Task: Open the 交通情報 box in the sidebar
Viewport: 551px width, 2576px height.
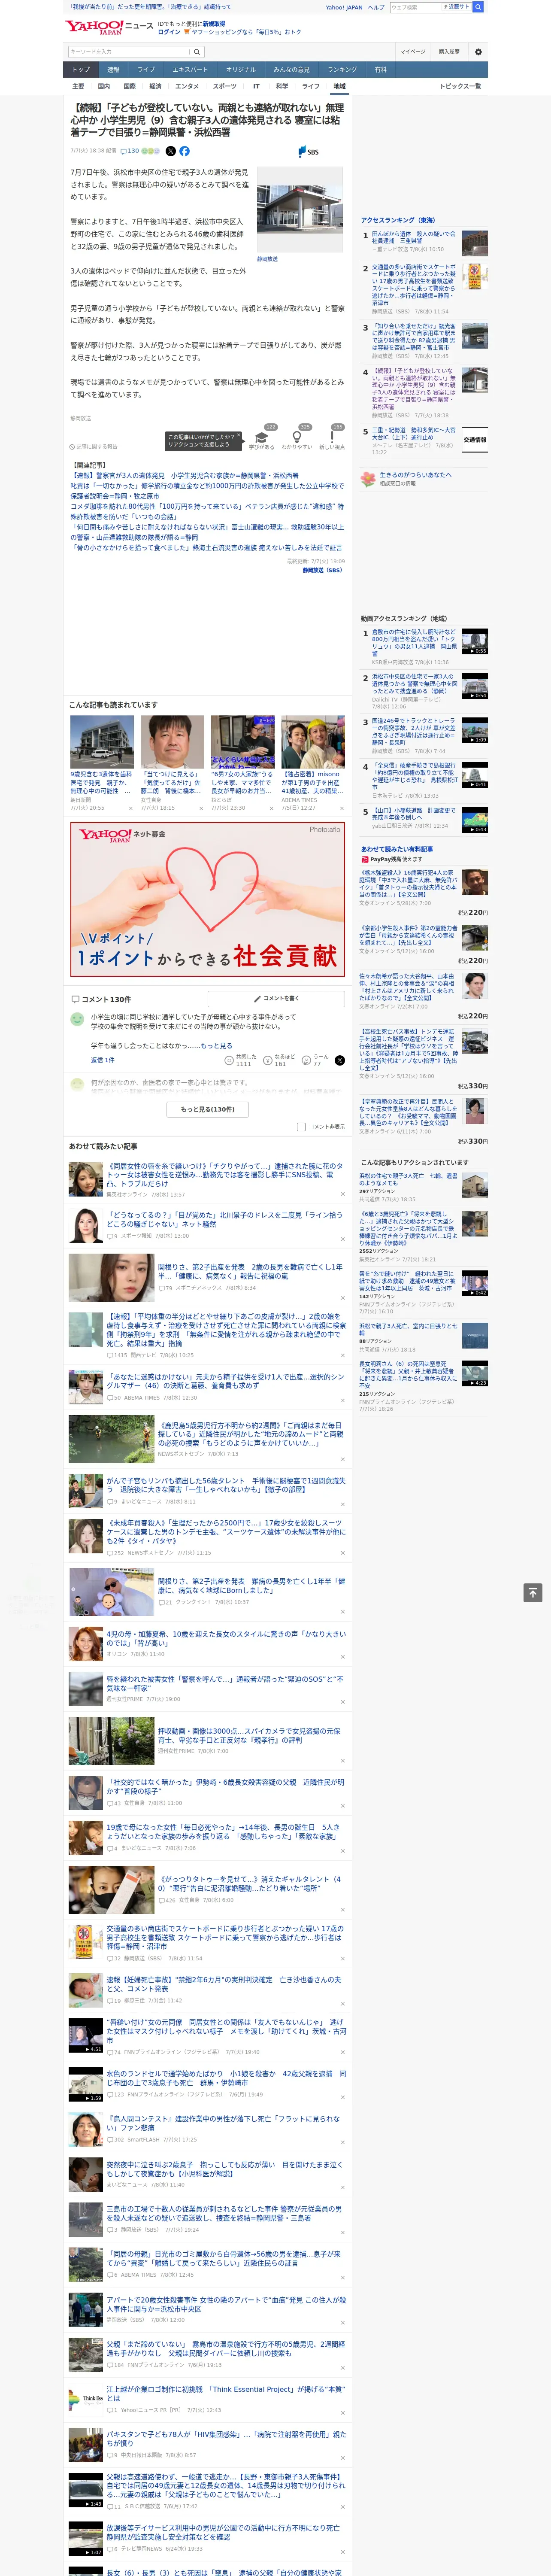Action: coord(475,440)
